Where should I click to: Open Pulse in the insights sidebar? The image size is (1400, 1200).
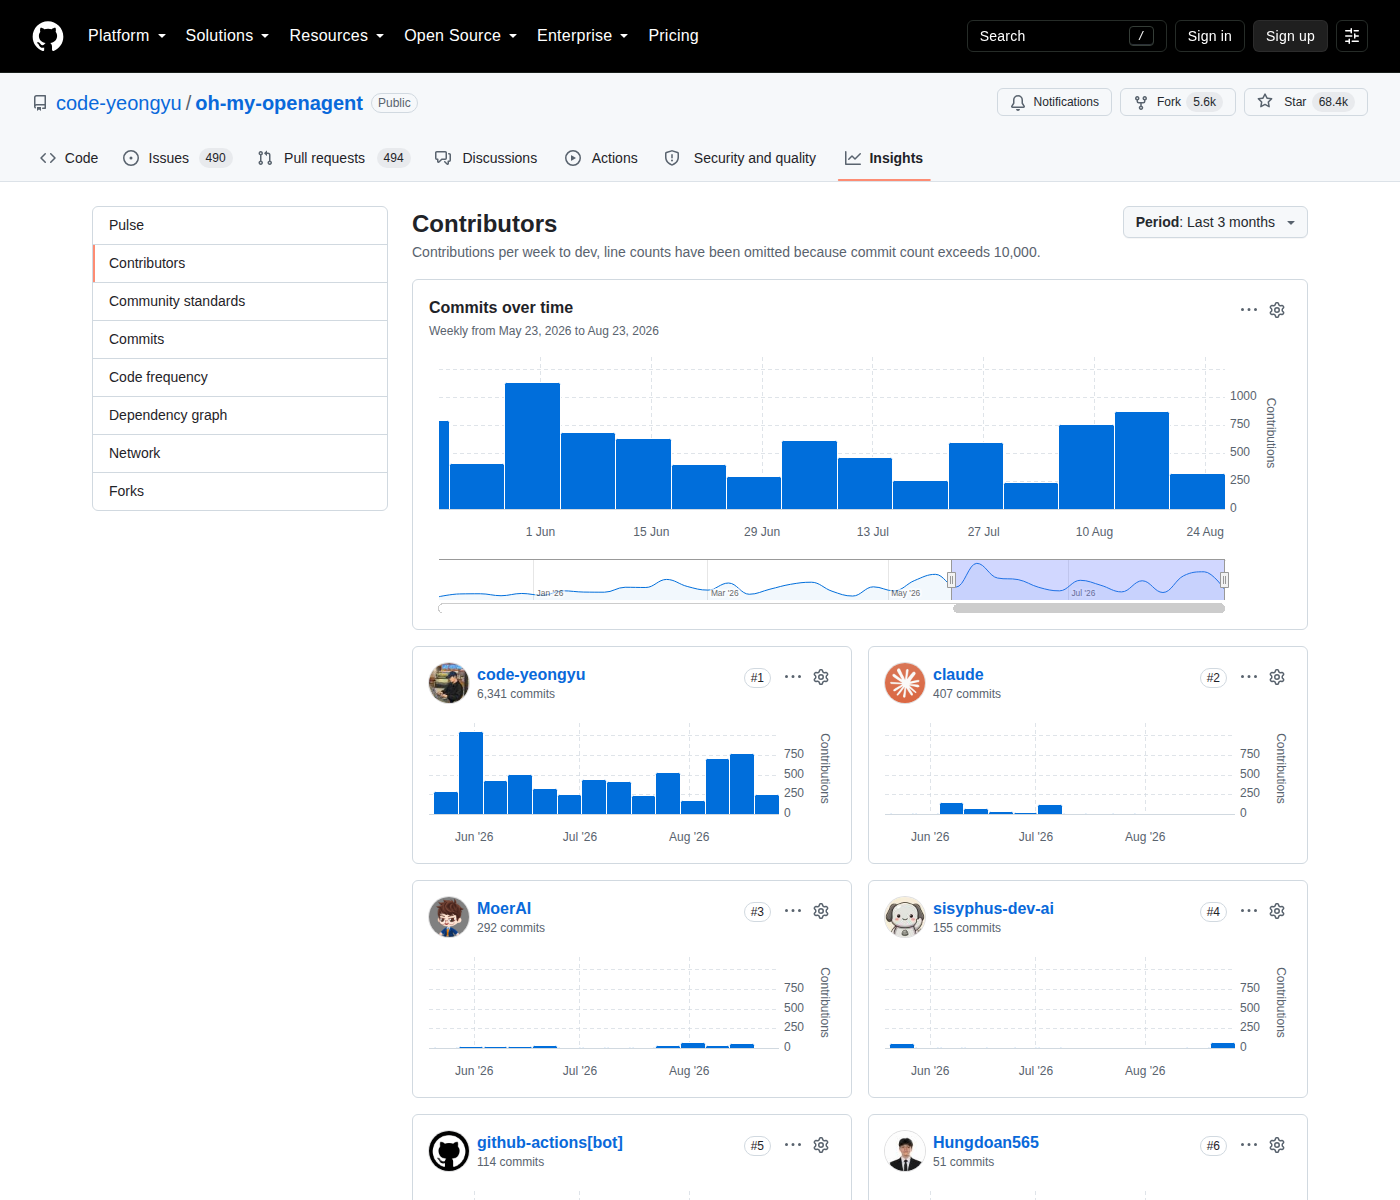click(x=240, y=225)
